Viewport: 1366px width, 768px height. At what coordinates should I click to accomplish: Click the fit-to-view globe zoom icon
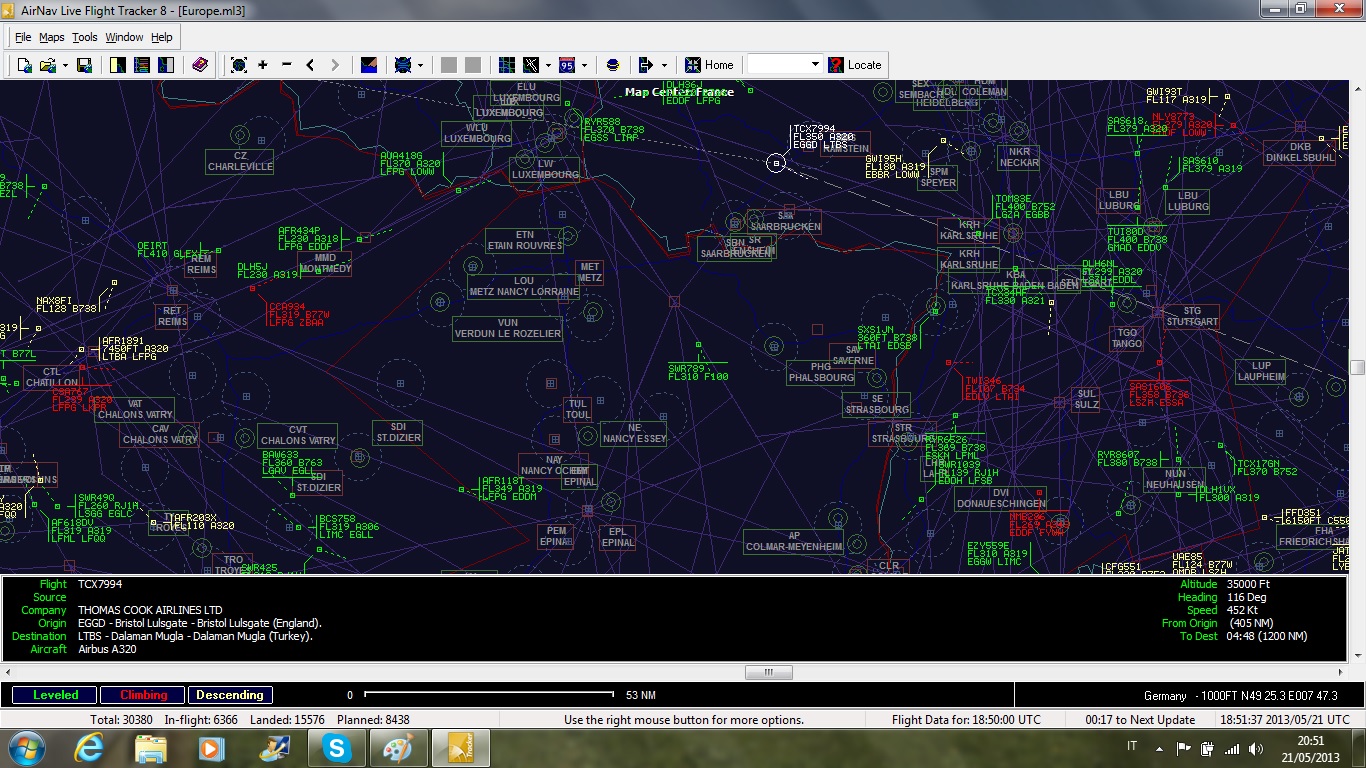click(x=239, y=65)
